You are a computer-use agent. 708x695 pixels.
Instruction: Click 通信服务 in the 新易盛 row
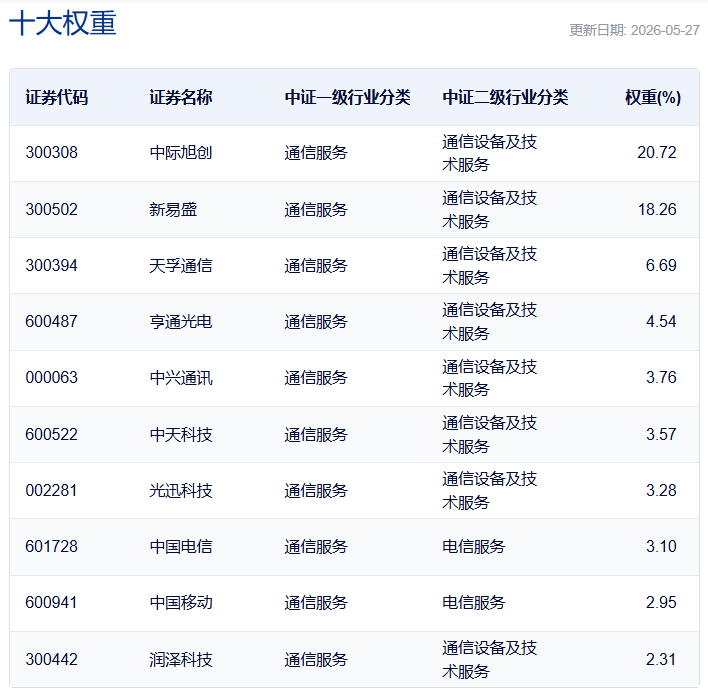(316, 210)
